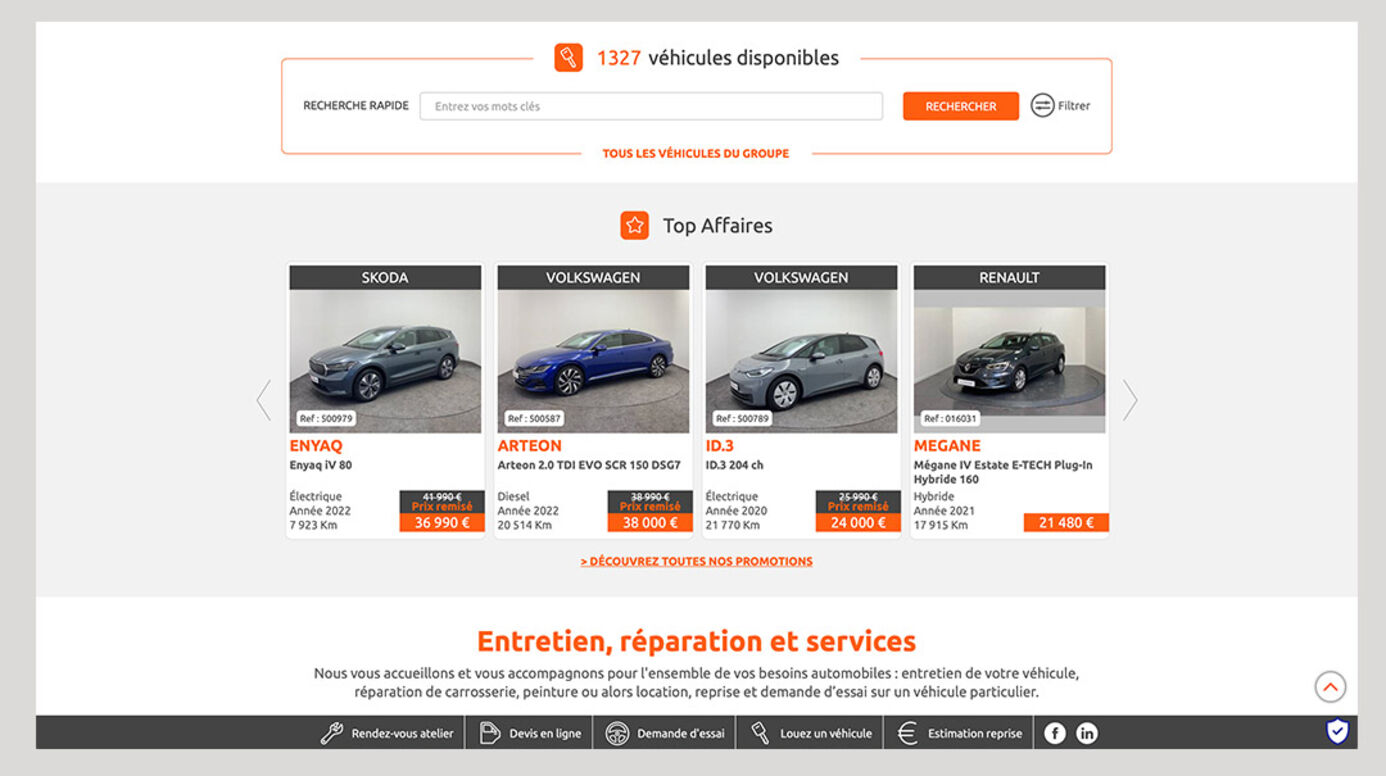Open Devis en ligne footer link
Image resolution: width=1386 pixels, height=776 pixels.
point(545,734)
